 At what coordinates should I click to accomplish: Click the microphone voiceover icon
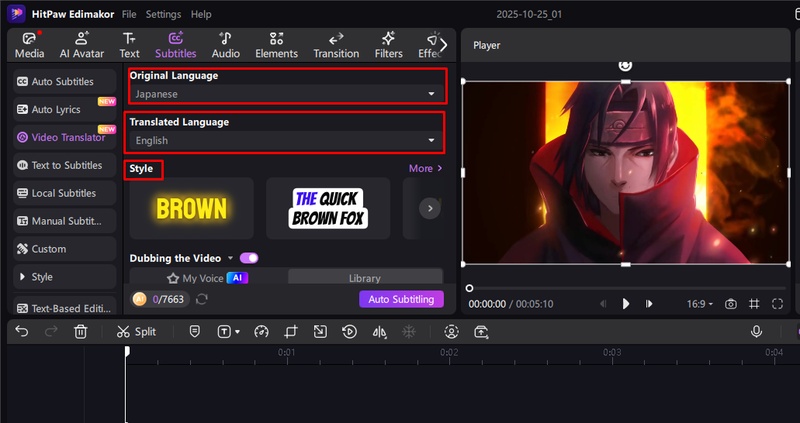(x=757, y=331)
